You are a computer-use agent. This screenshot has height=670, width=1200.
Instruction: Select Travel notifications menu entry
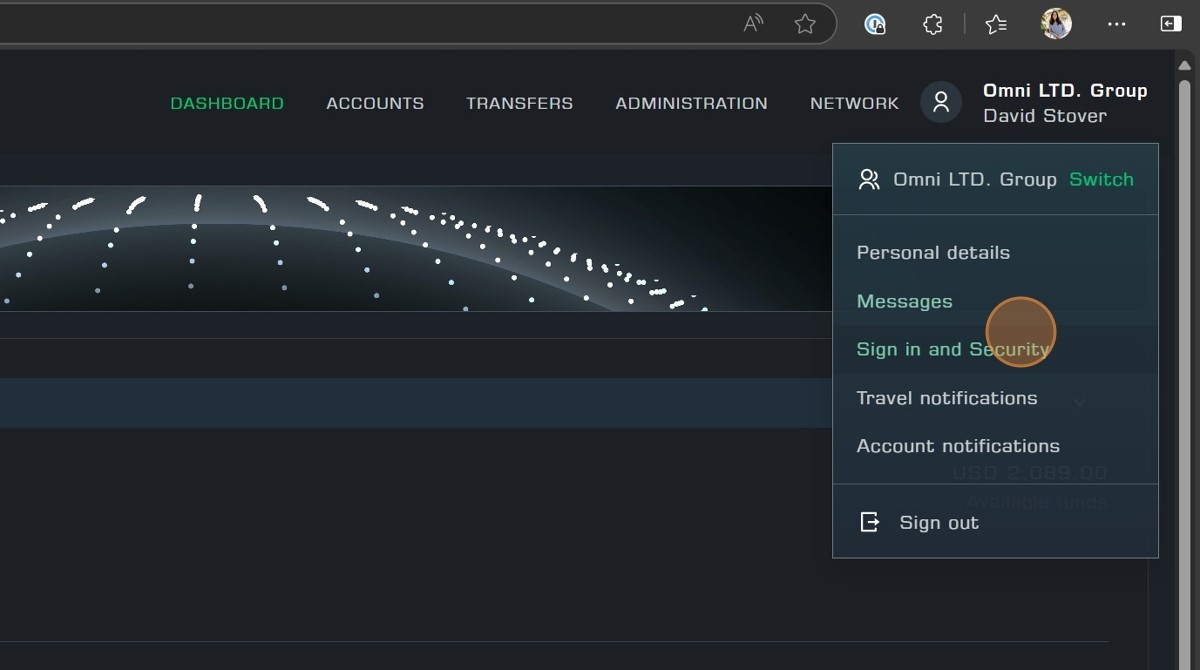click(x=946, y=398)
